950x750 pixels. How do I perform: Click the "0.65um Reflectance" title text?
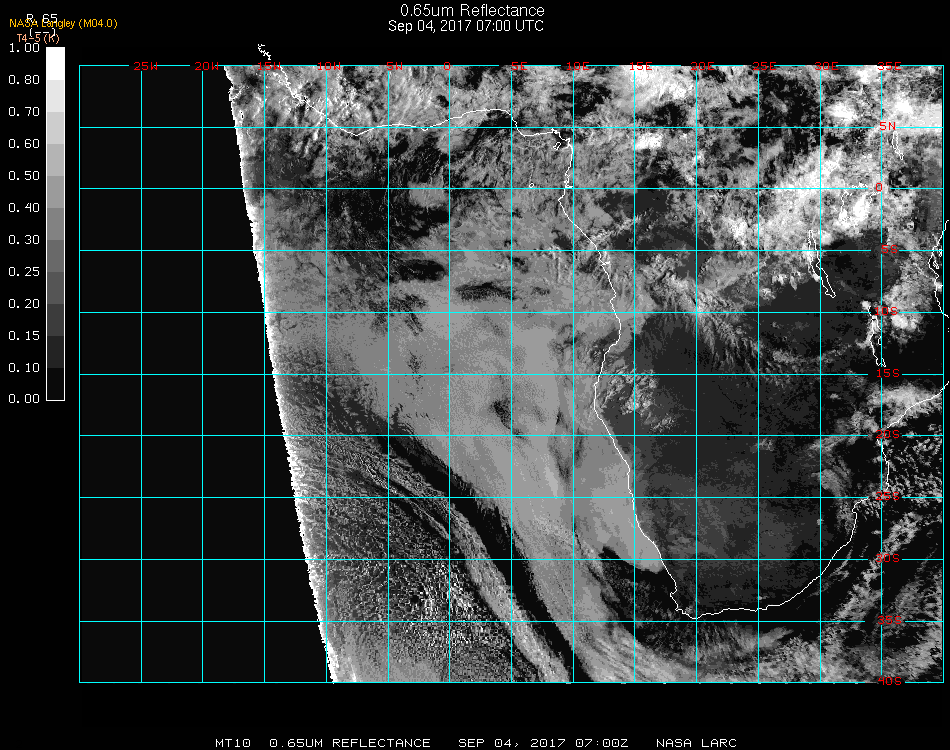[472, 10]
